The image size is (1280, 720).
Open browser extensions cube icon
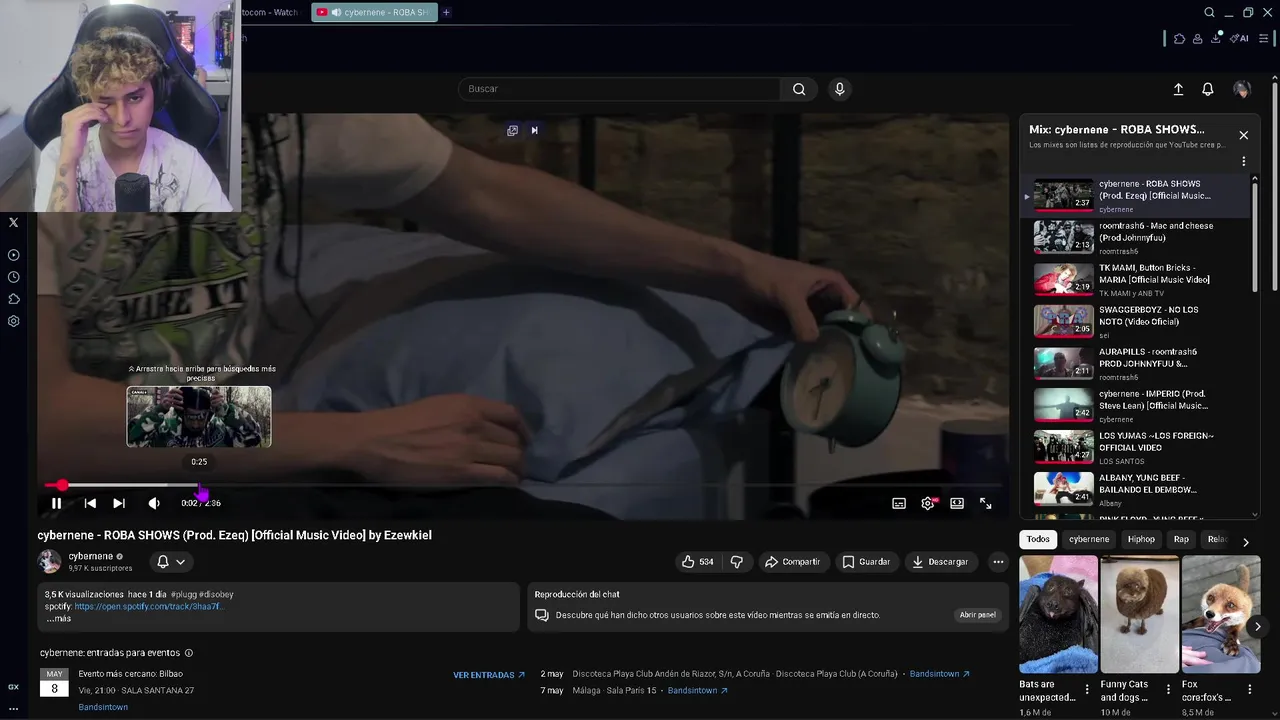pos(1179,39)
